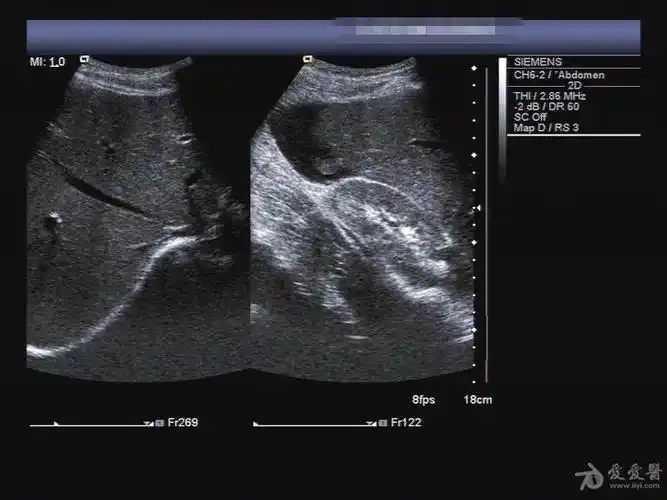Click the -2 dB / DR 60 setting
This screenshot has width=667, height=500.
pos(547,106)
